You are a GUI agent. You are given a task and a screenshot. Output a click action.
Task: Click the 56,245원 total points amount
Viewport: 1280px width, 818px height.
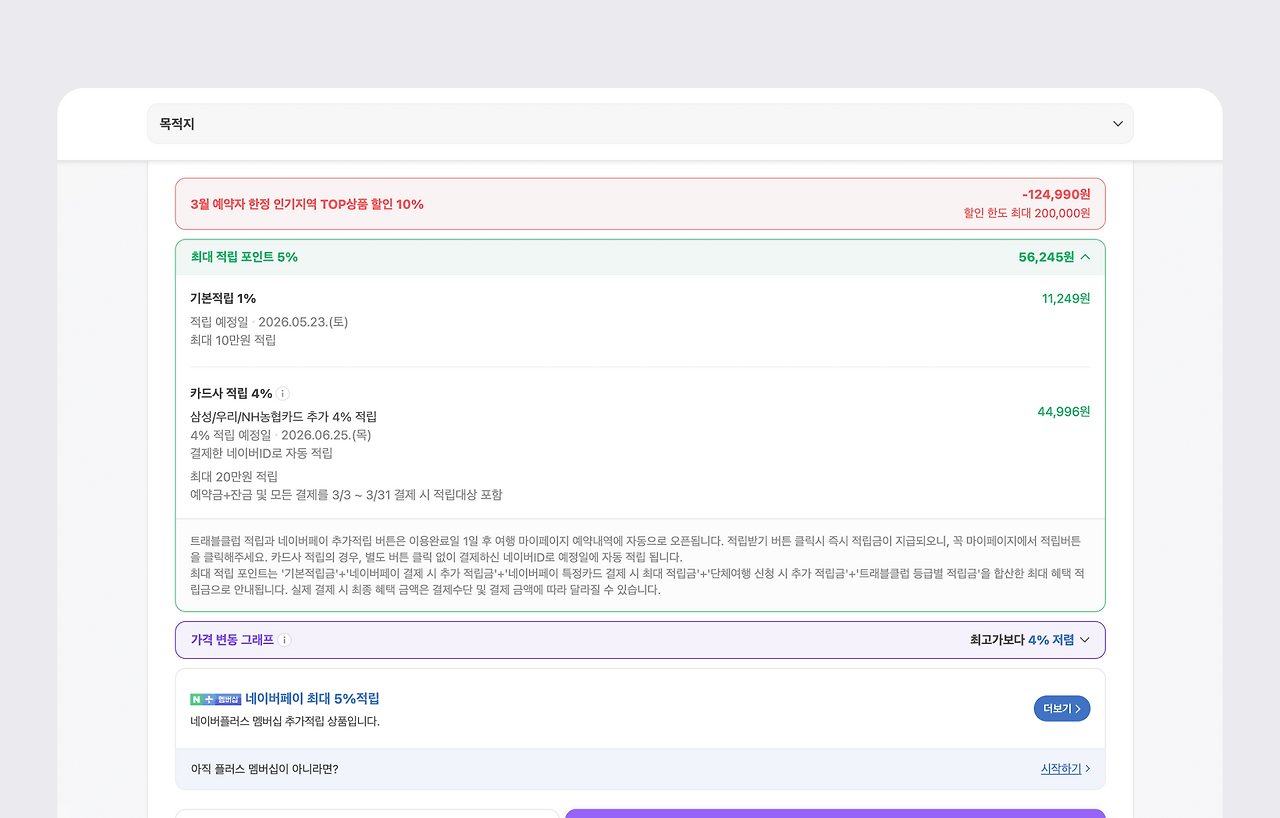(x=1046, y=257)
